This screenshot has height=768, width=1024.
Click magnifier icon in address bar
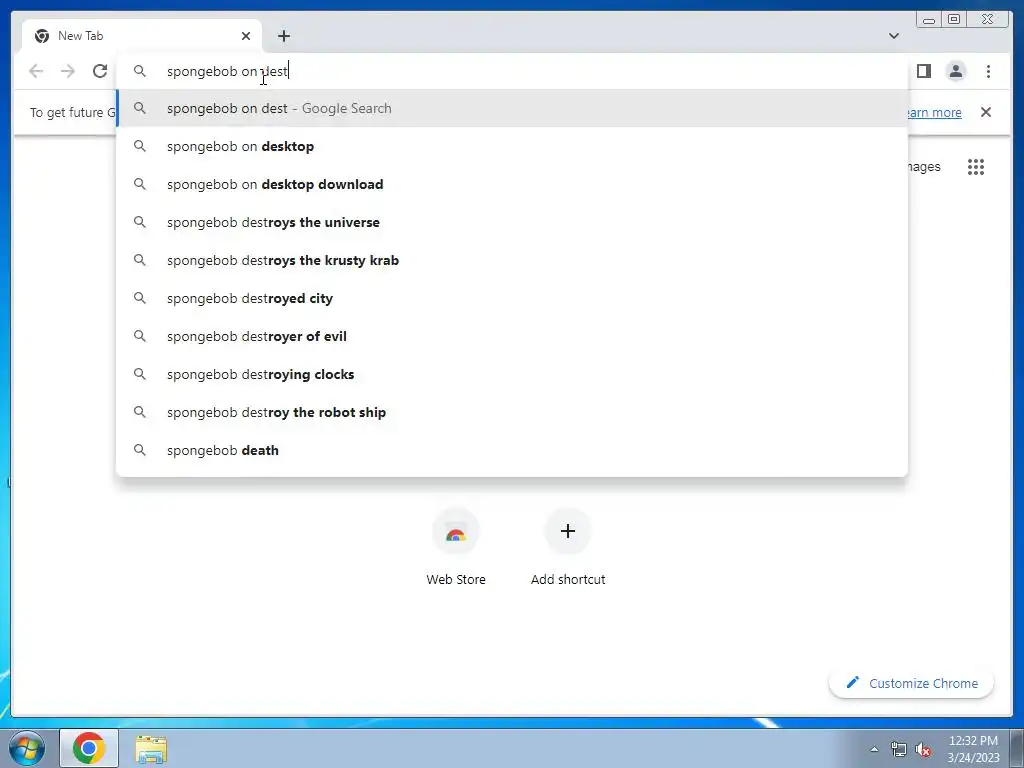click(x=140, y=71)
